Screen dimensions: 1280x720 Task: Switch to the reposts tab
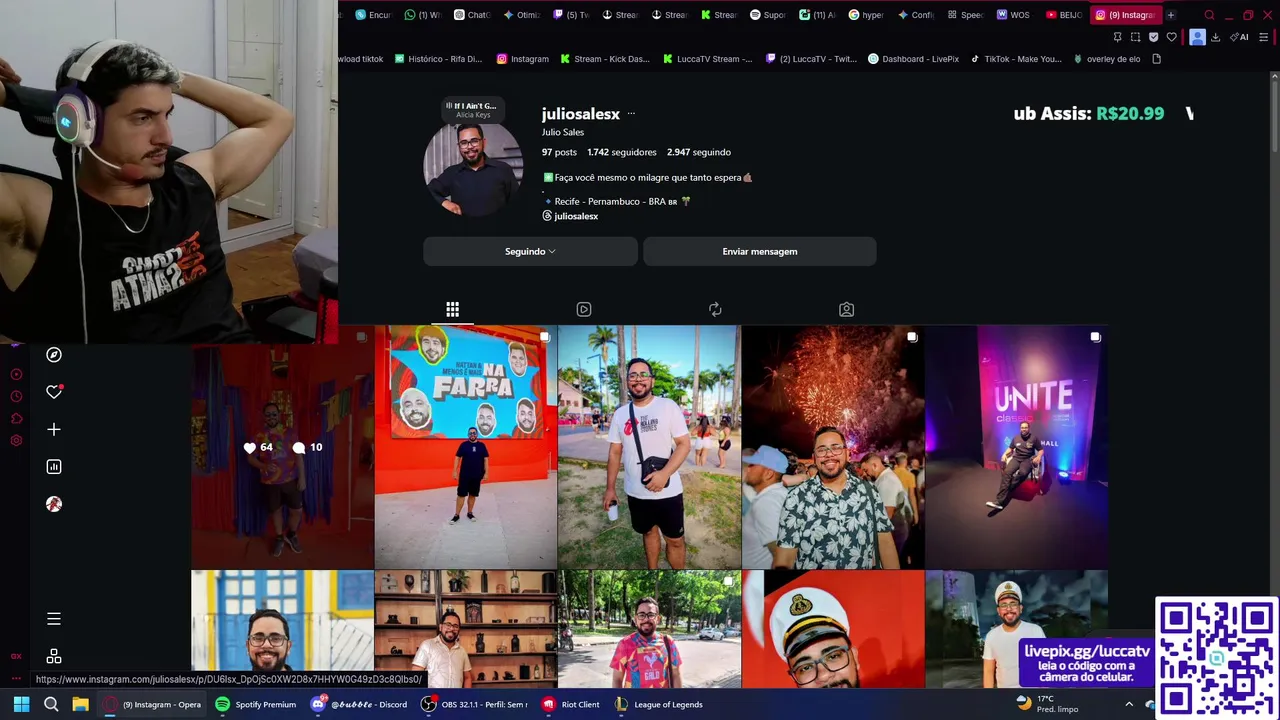click(x=715, y=309)
